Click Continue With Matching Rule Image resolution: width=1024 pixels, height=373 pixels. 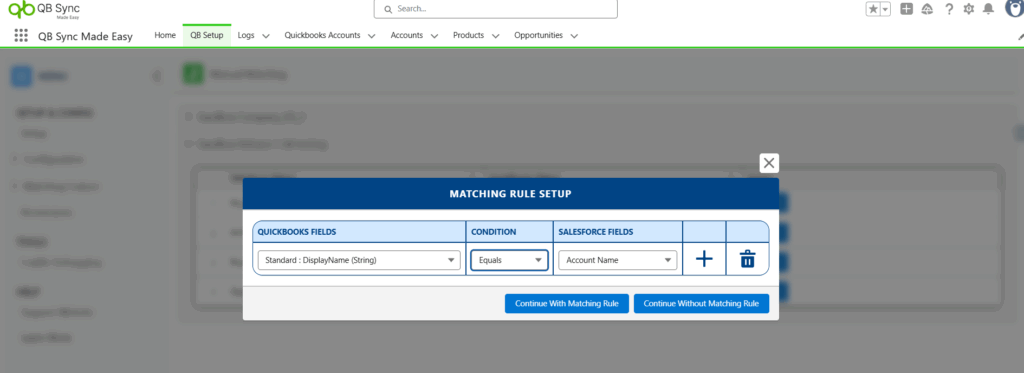(567, 304)
